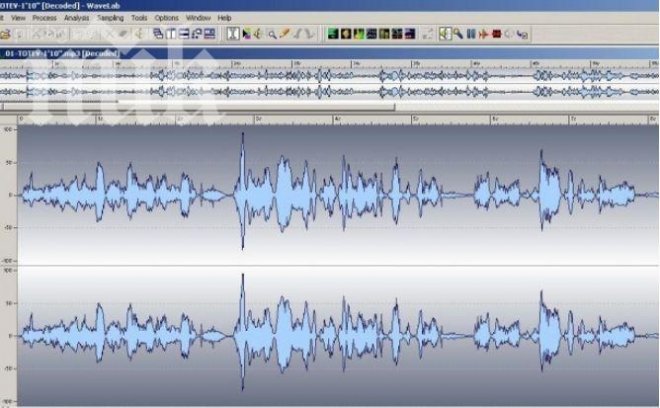Open the Sampling menu

(x=110, y=18)
